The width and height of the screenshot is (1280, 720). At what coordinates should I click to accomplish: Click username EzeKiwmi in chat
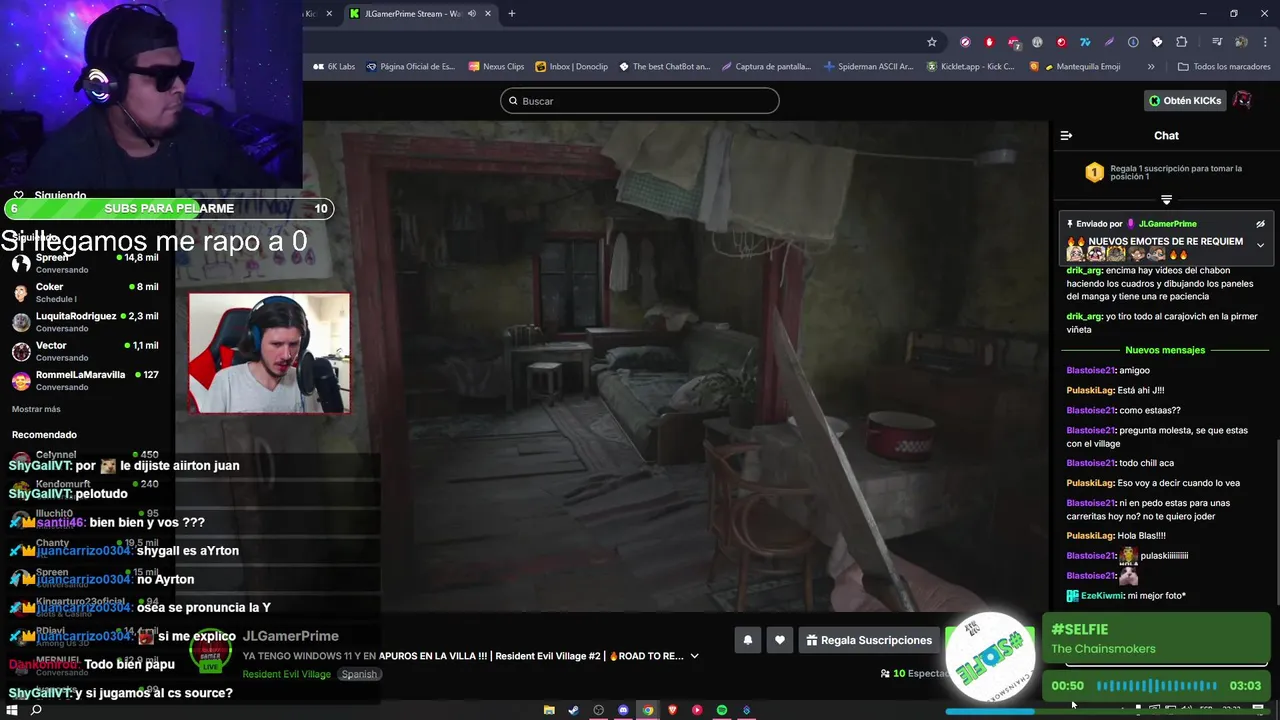tap(1102, 596)
